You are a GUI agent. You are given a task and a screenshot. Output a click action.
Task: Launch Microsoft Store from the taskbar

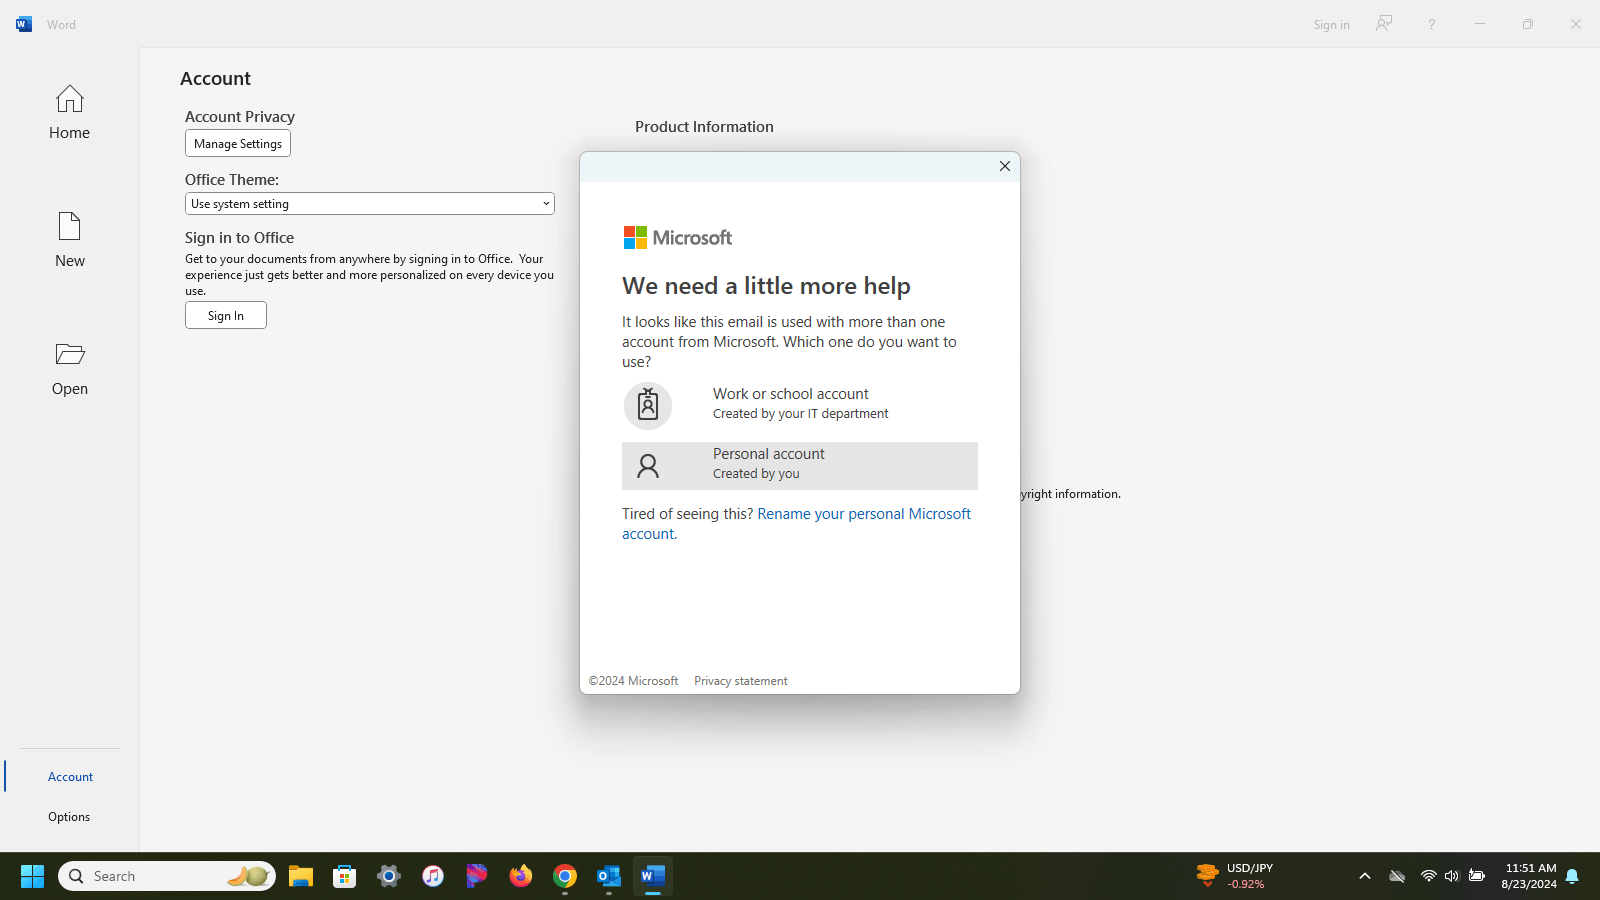point(345,876)
